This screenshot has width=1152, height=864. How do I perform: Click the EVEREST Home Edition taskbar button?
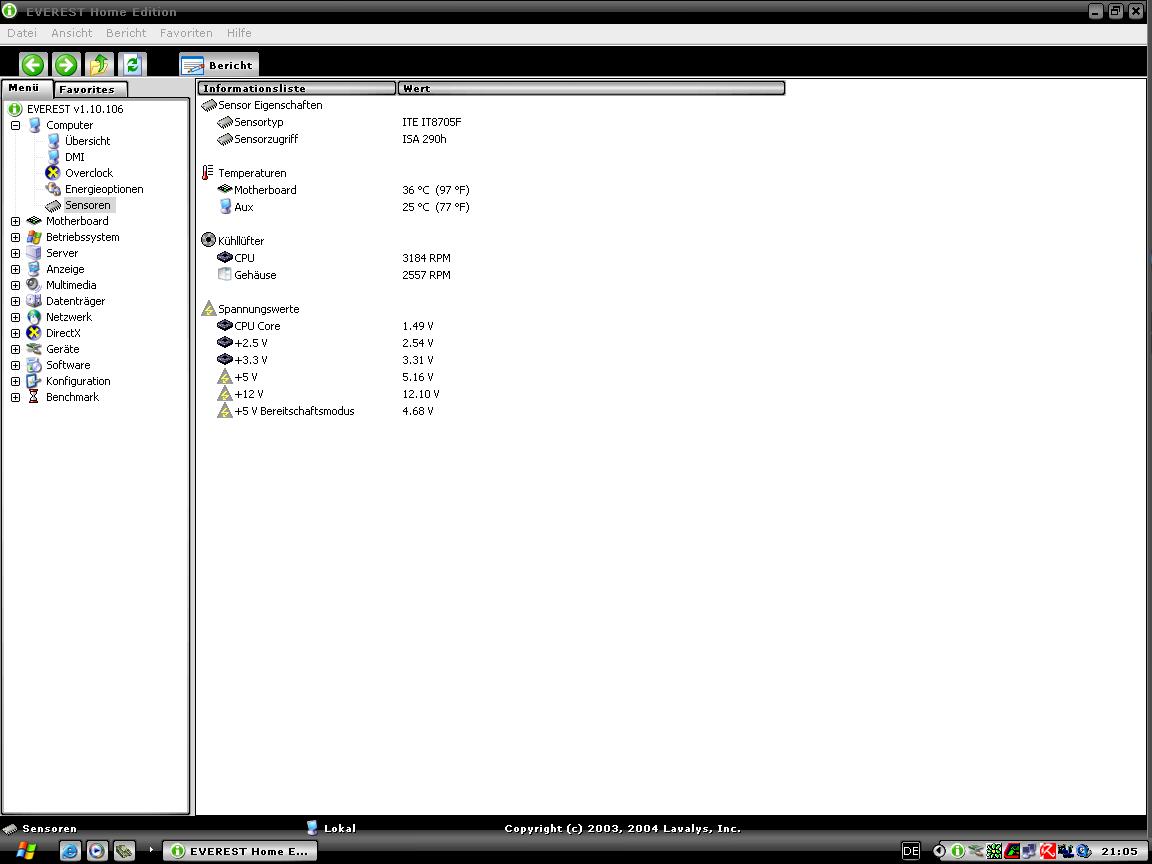pos(240,851)
